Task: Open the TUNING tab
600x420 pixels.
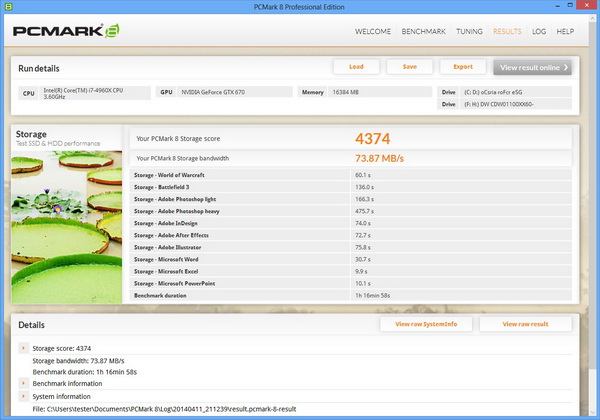Action: (469, 31)
